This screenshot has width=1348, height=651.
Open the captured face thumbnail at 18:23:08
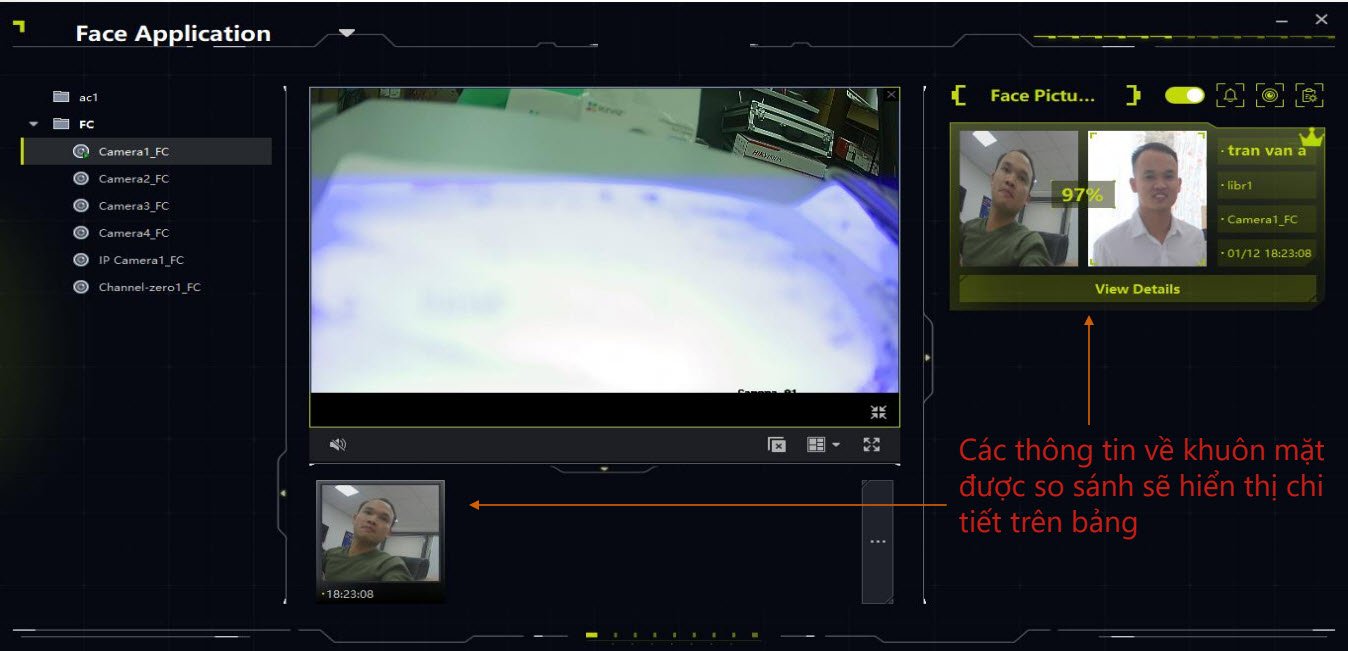380,534
